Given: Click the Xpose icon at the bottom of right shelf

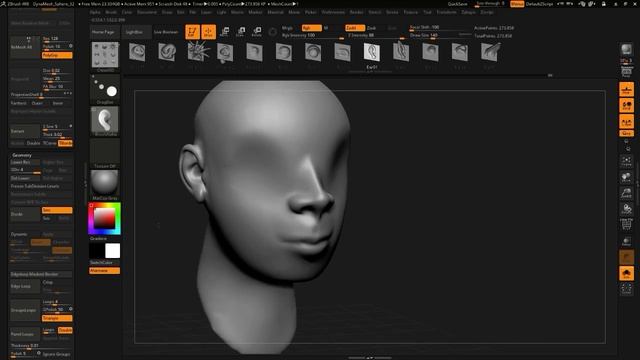Looking at the screenshot, I should click(x=626, y=289).
